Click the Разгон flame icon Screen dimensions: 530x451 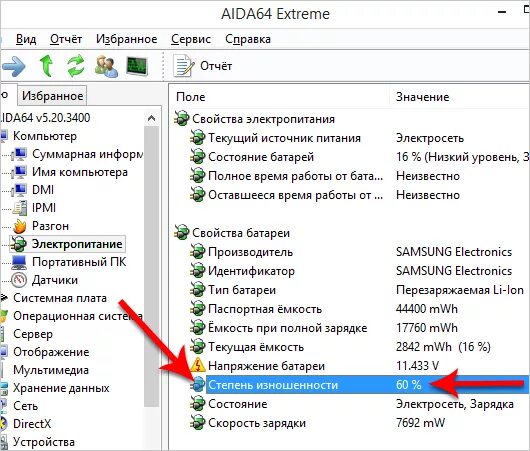[20, 226]
